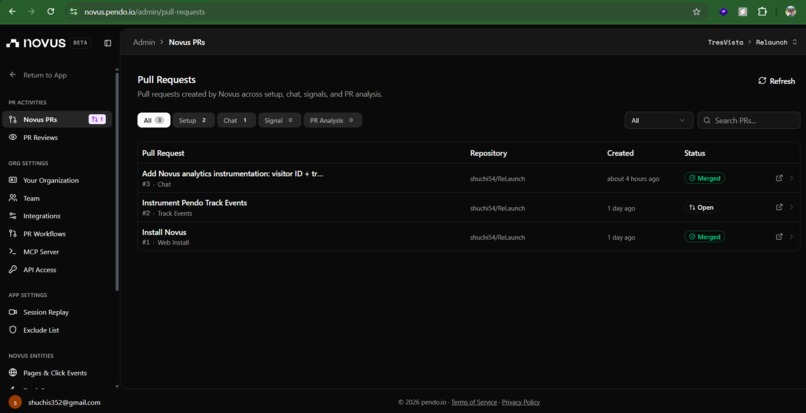806x413 pixels.
Task: Select the Setup filter tab
Action: pos(193,120)
